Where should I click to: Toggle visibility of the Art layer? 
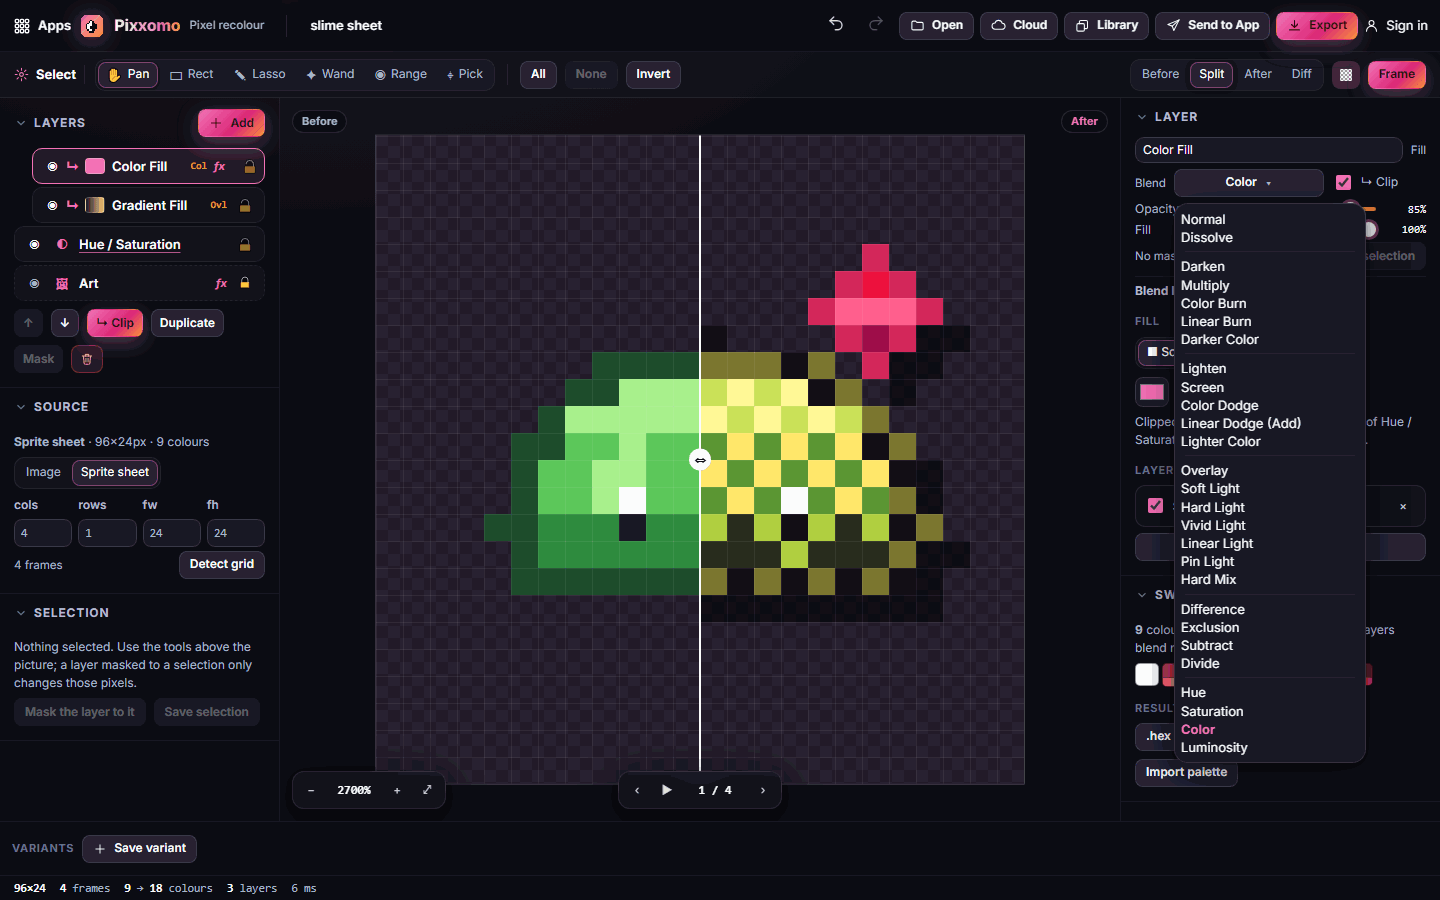pyautogui.click(x=34, y=284)
